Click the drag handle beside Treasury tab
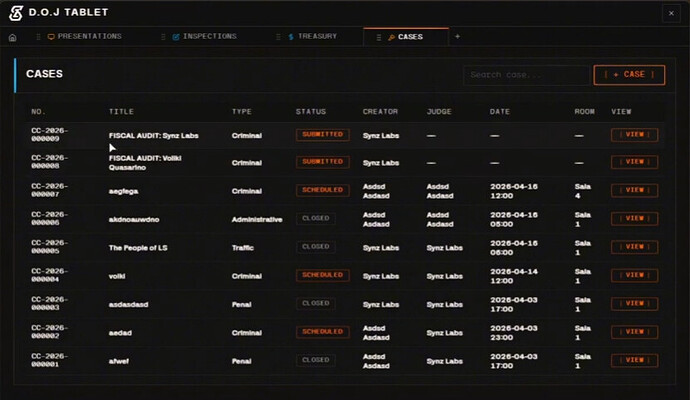The height and width of the screenshot is (400, 690). pos(278,37)
